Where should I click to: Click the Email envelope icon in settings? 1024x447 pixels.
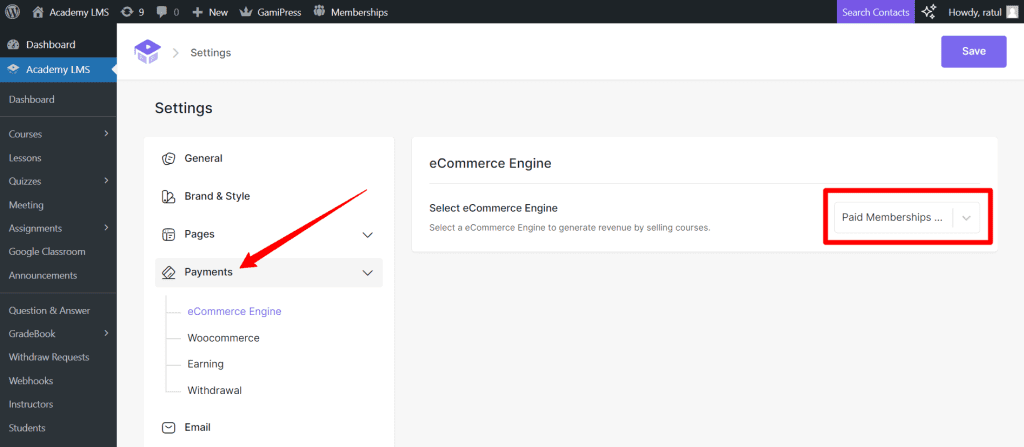coord(168,427)
